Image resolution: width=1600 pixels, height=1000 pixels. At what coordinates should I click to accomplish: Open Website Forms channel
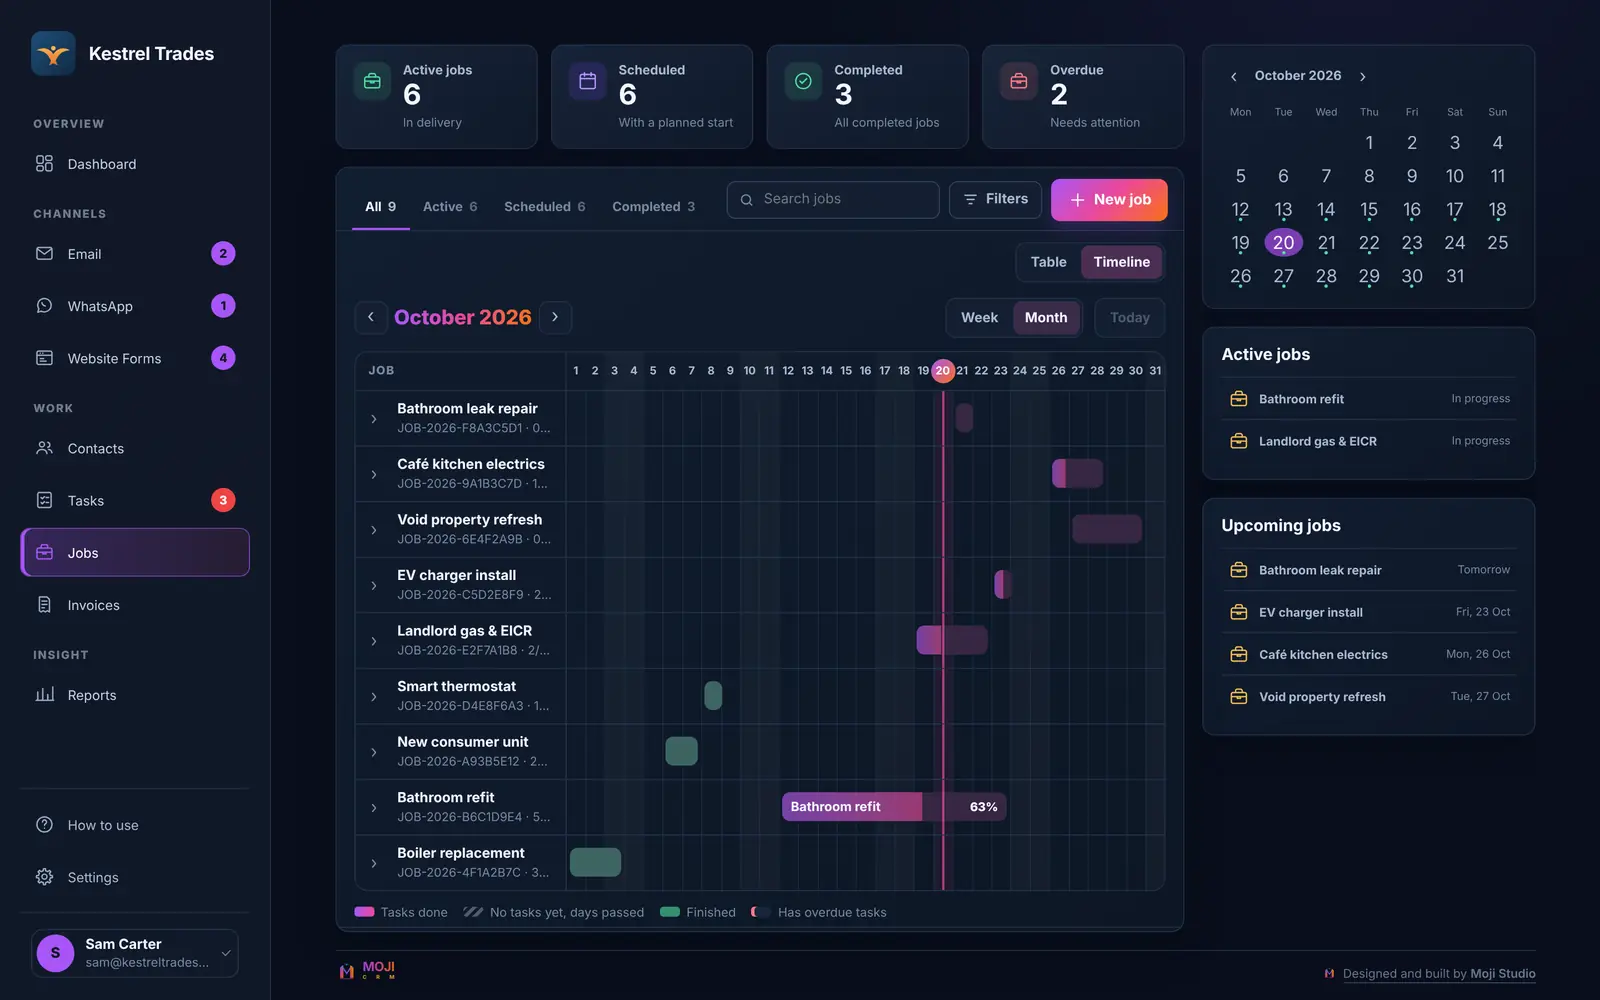(135, 358)
